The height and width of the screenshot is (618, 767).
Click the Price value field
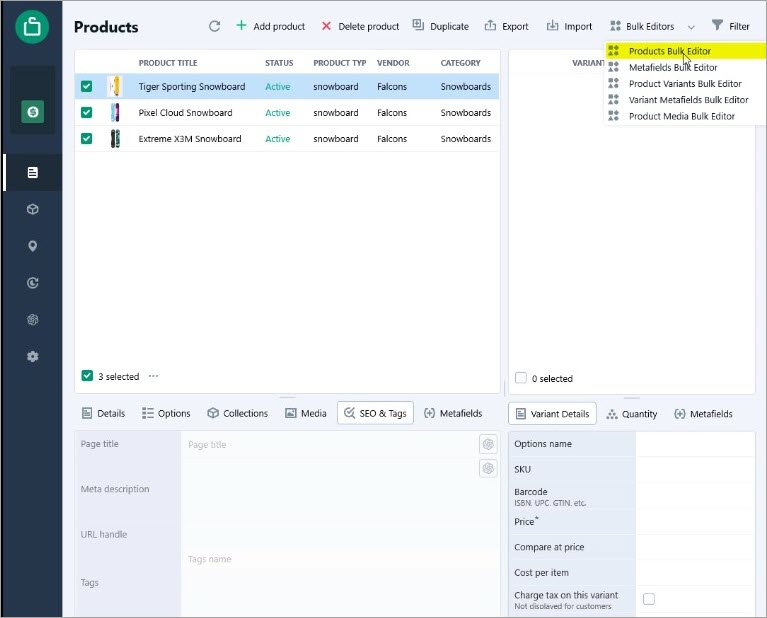(x=695, y=522)
